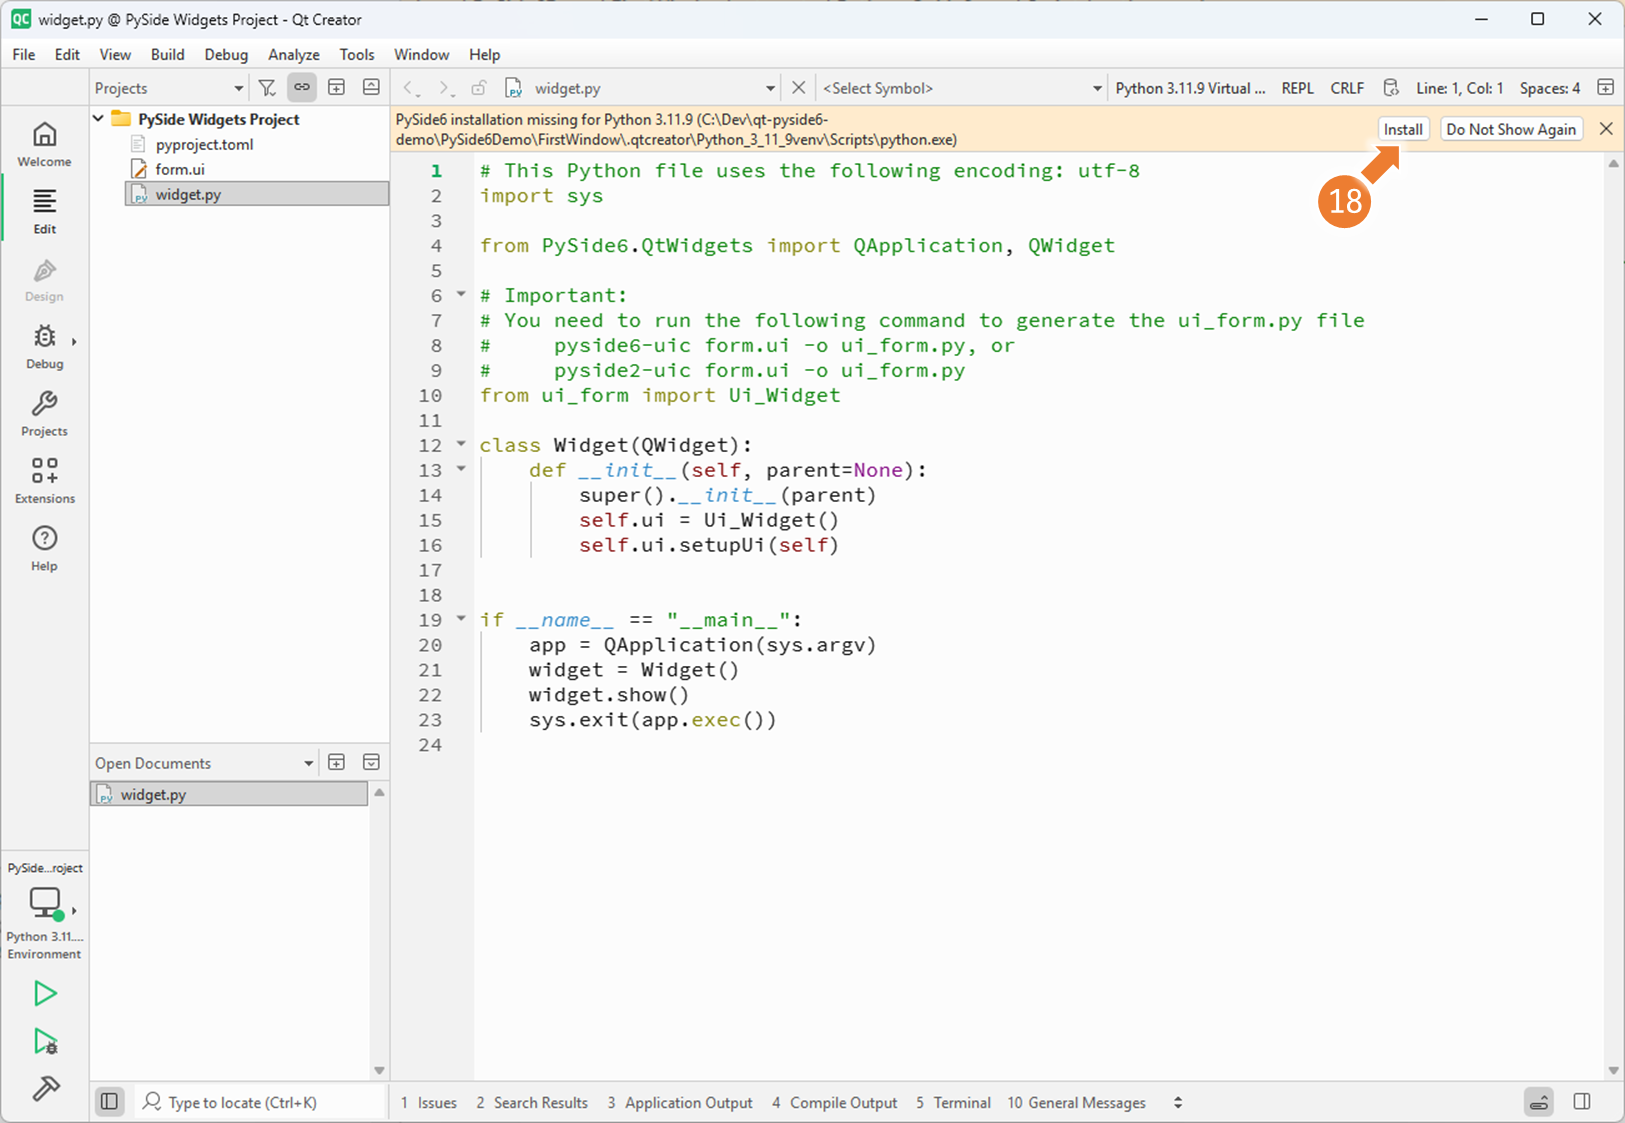1625x1123 pixels.
Task: Dismiss the PySide6 missing info bar
Action: pos(1606,129)
